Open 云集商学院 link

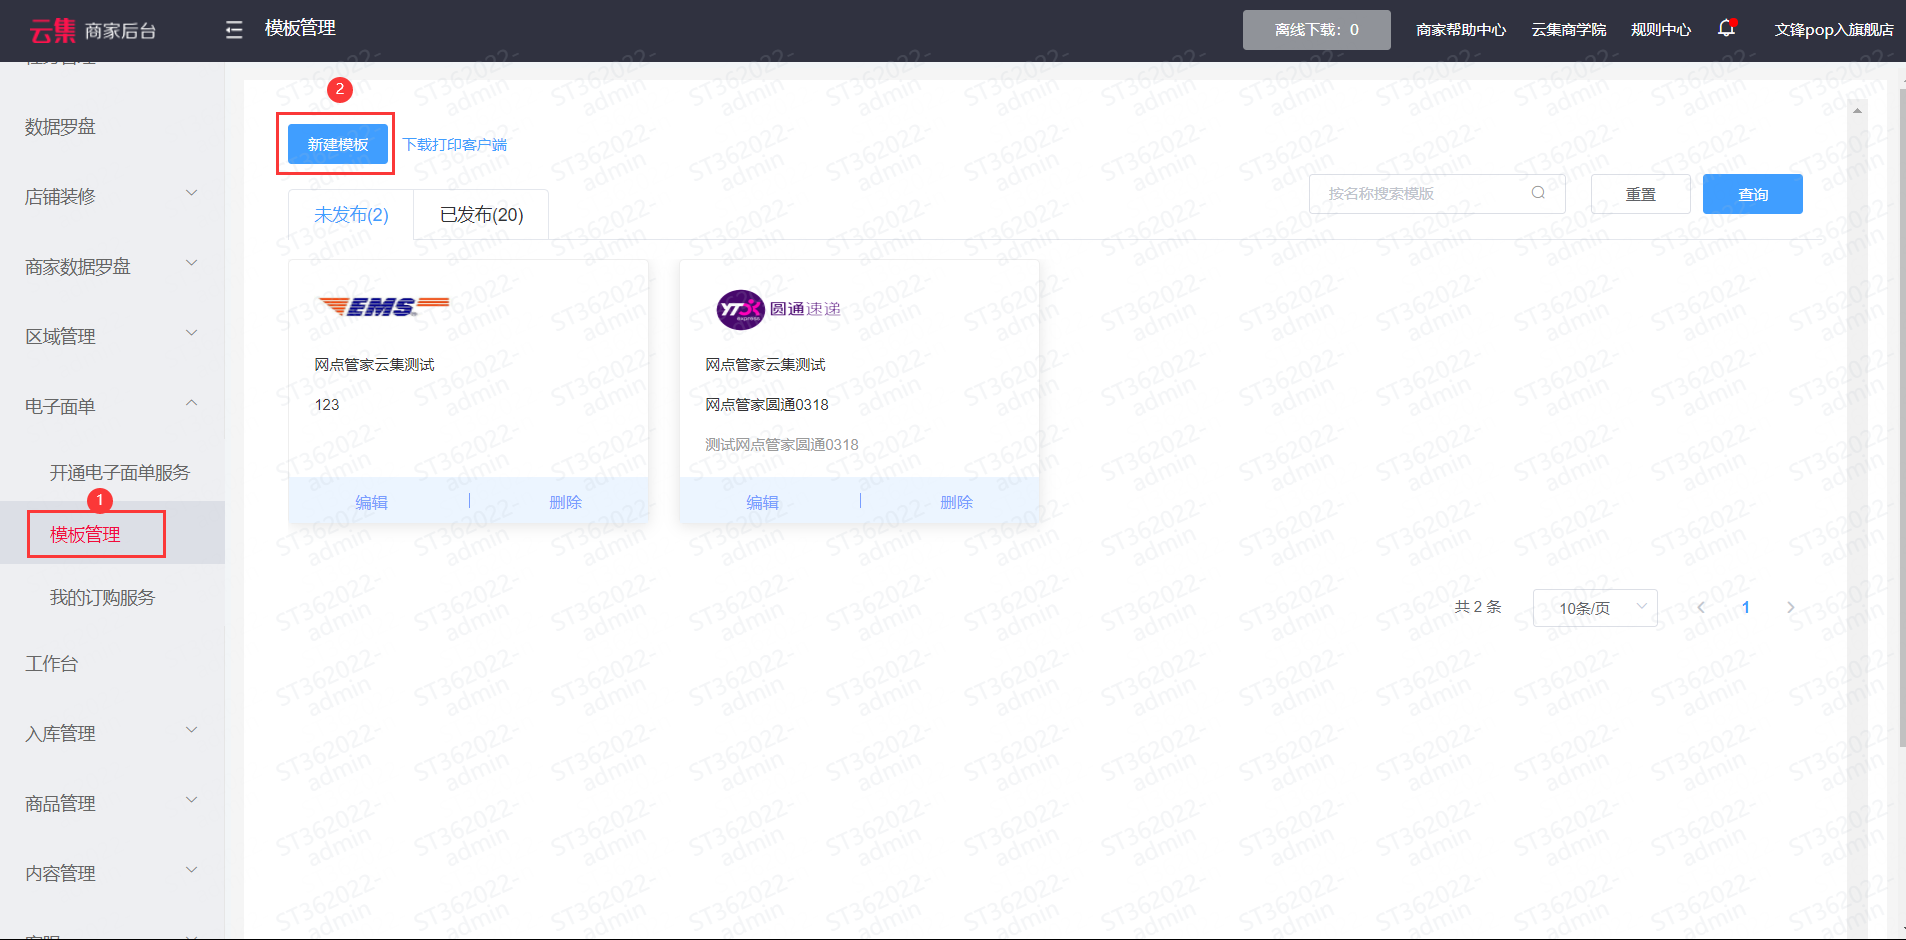click(1569, 30)
